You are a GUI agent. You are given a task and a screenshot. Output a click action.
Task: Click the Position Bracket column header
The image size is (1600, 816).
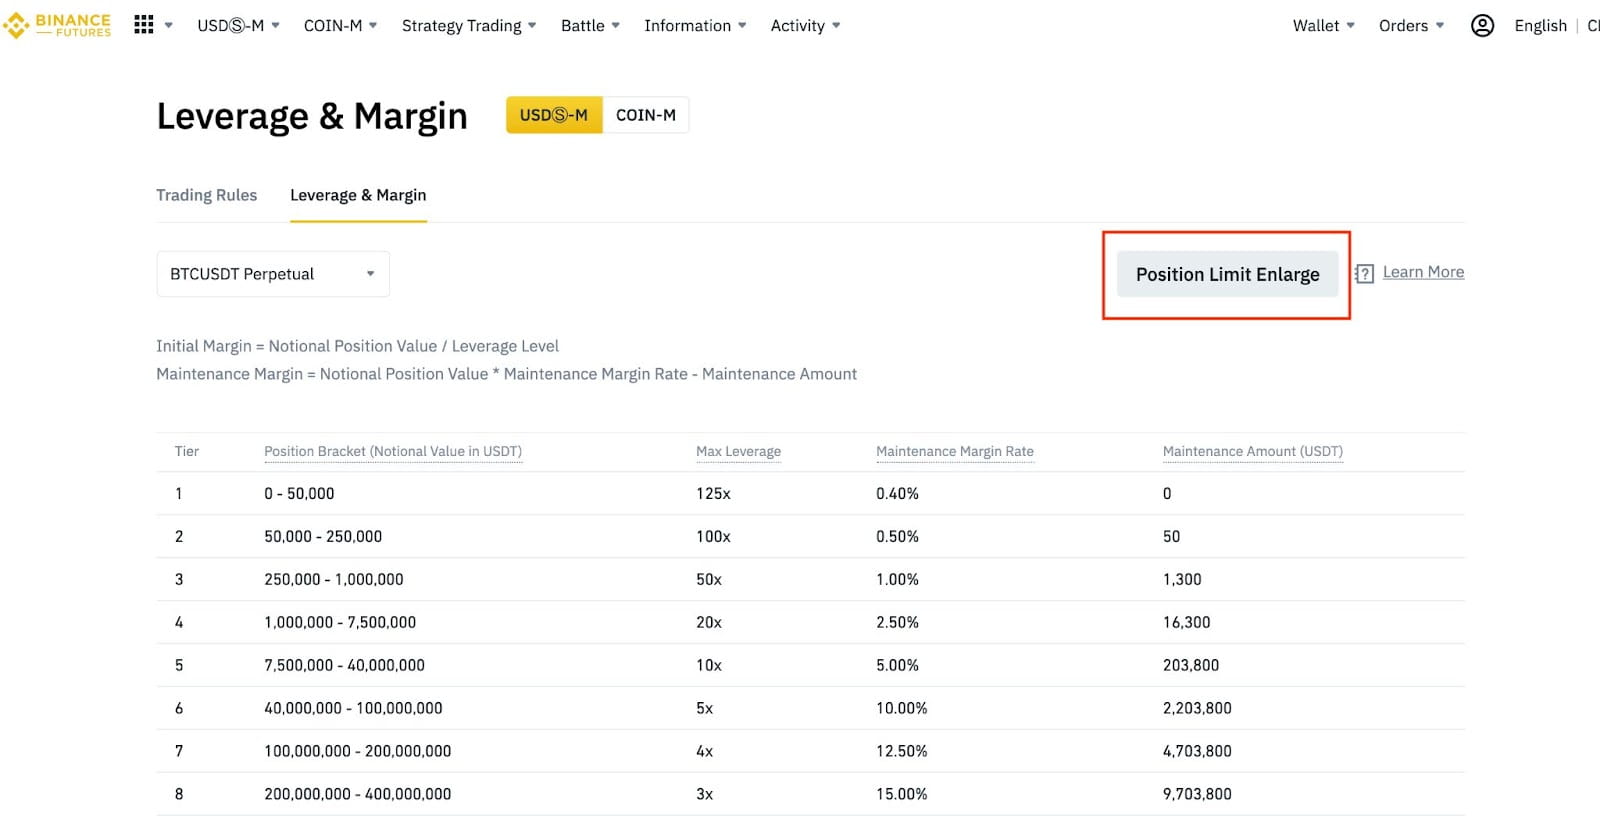pyautogui.click(x=393, y=451)
